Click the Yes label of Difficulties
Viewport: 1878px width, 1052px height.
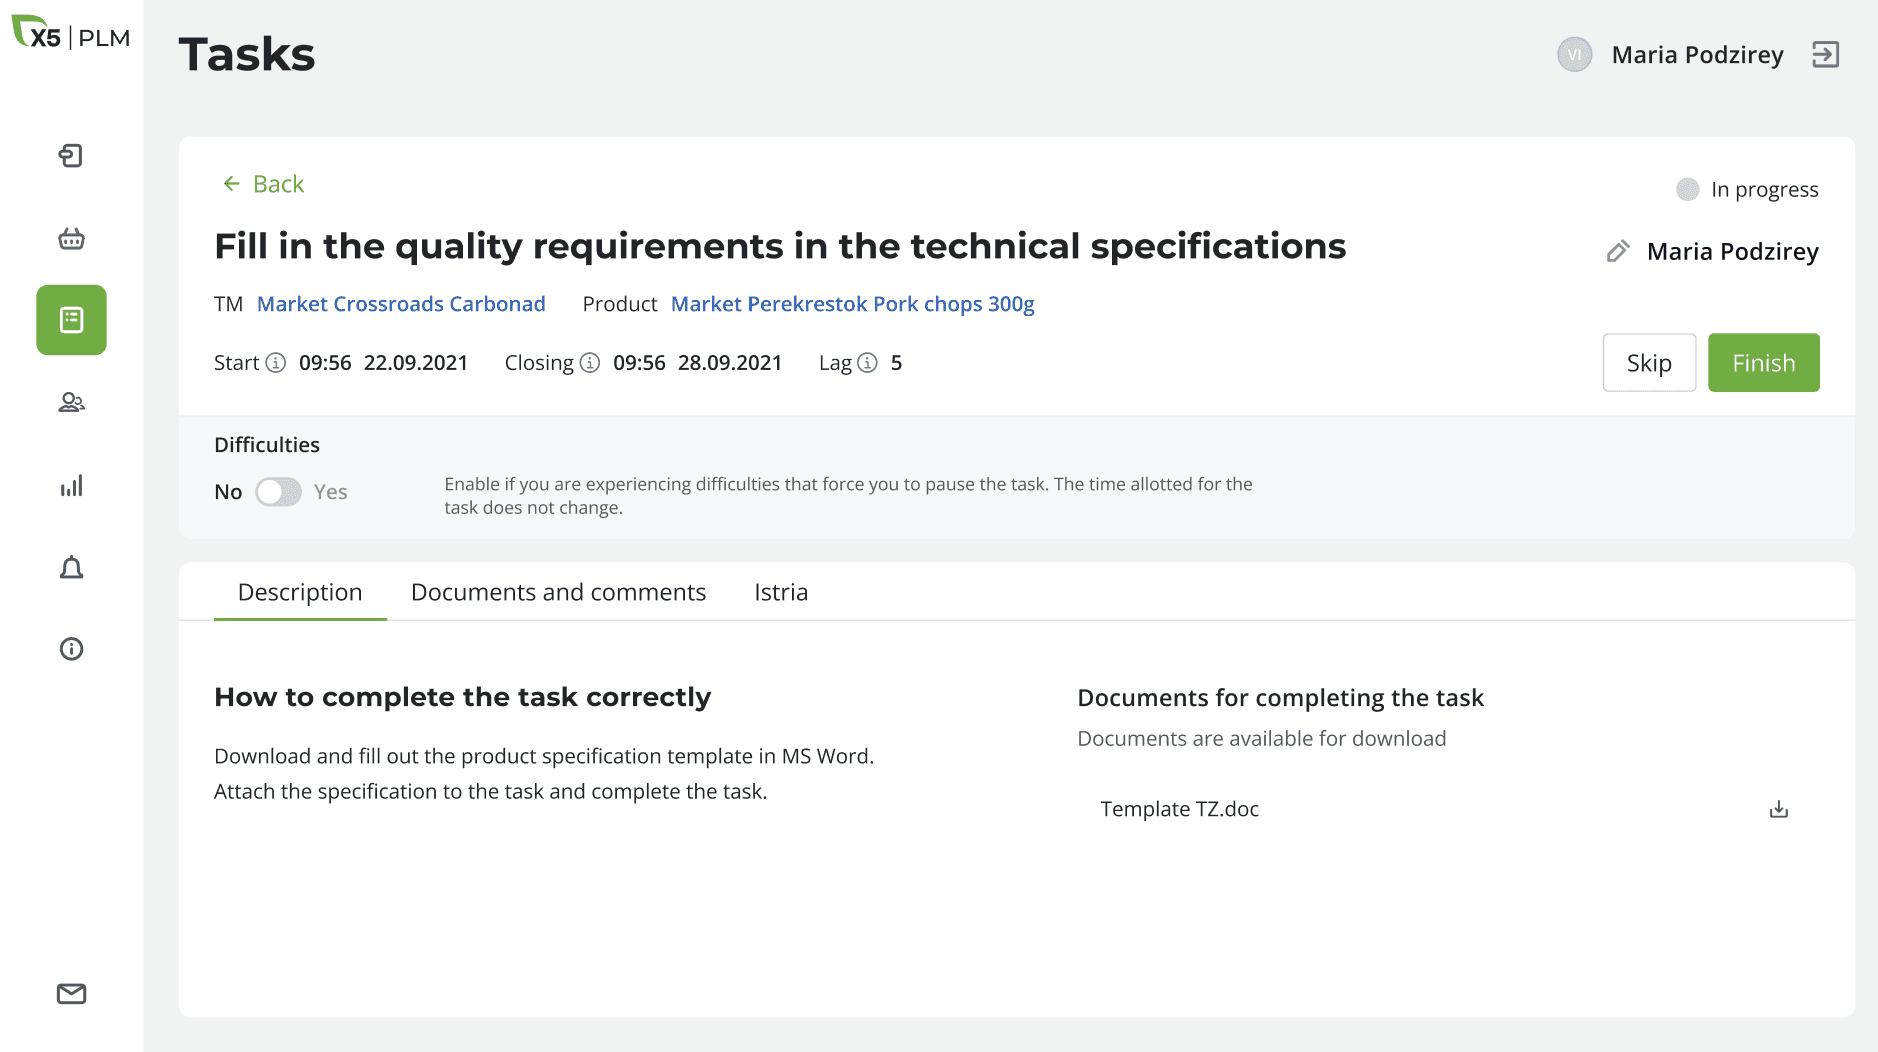pos(330,492)
